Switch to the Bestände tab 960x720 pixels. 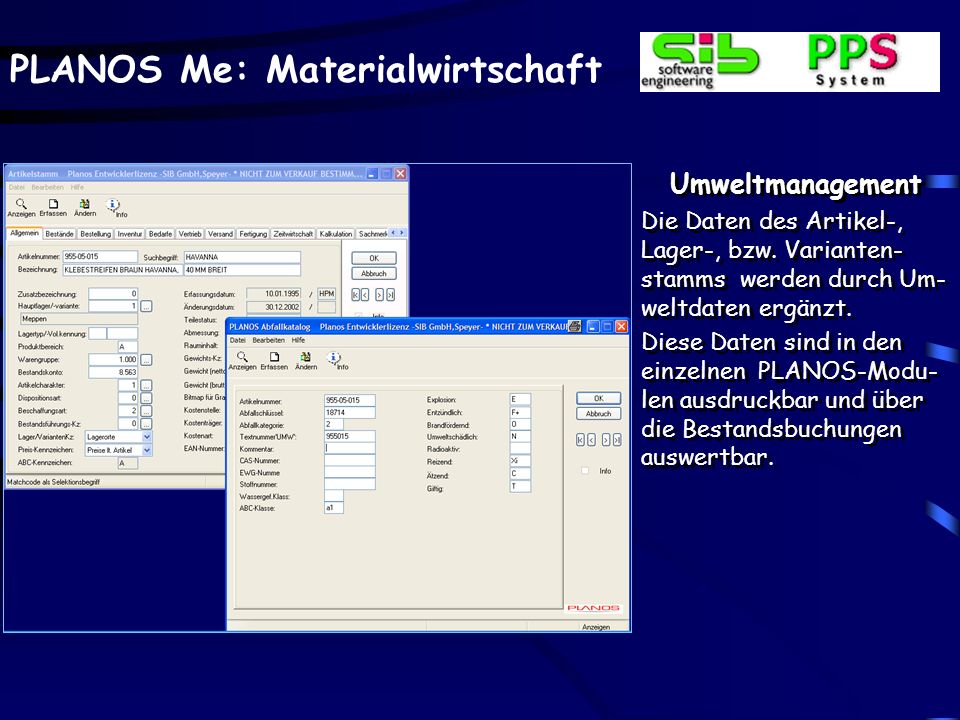[x=59, y=234]
